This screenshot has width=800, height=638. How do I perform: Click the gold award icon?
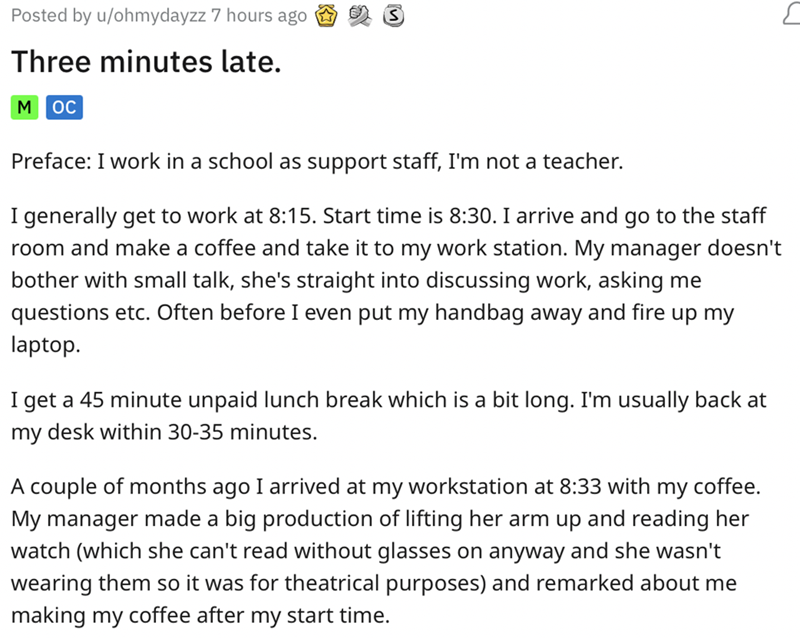(326, 15)
